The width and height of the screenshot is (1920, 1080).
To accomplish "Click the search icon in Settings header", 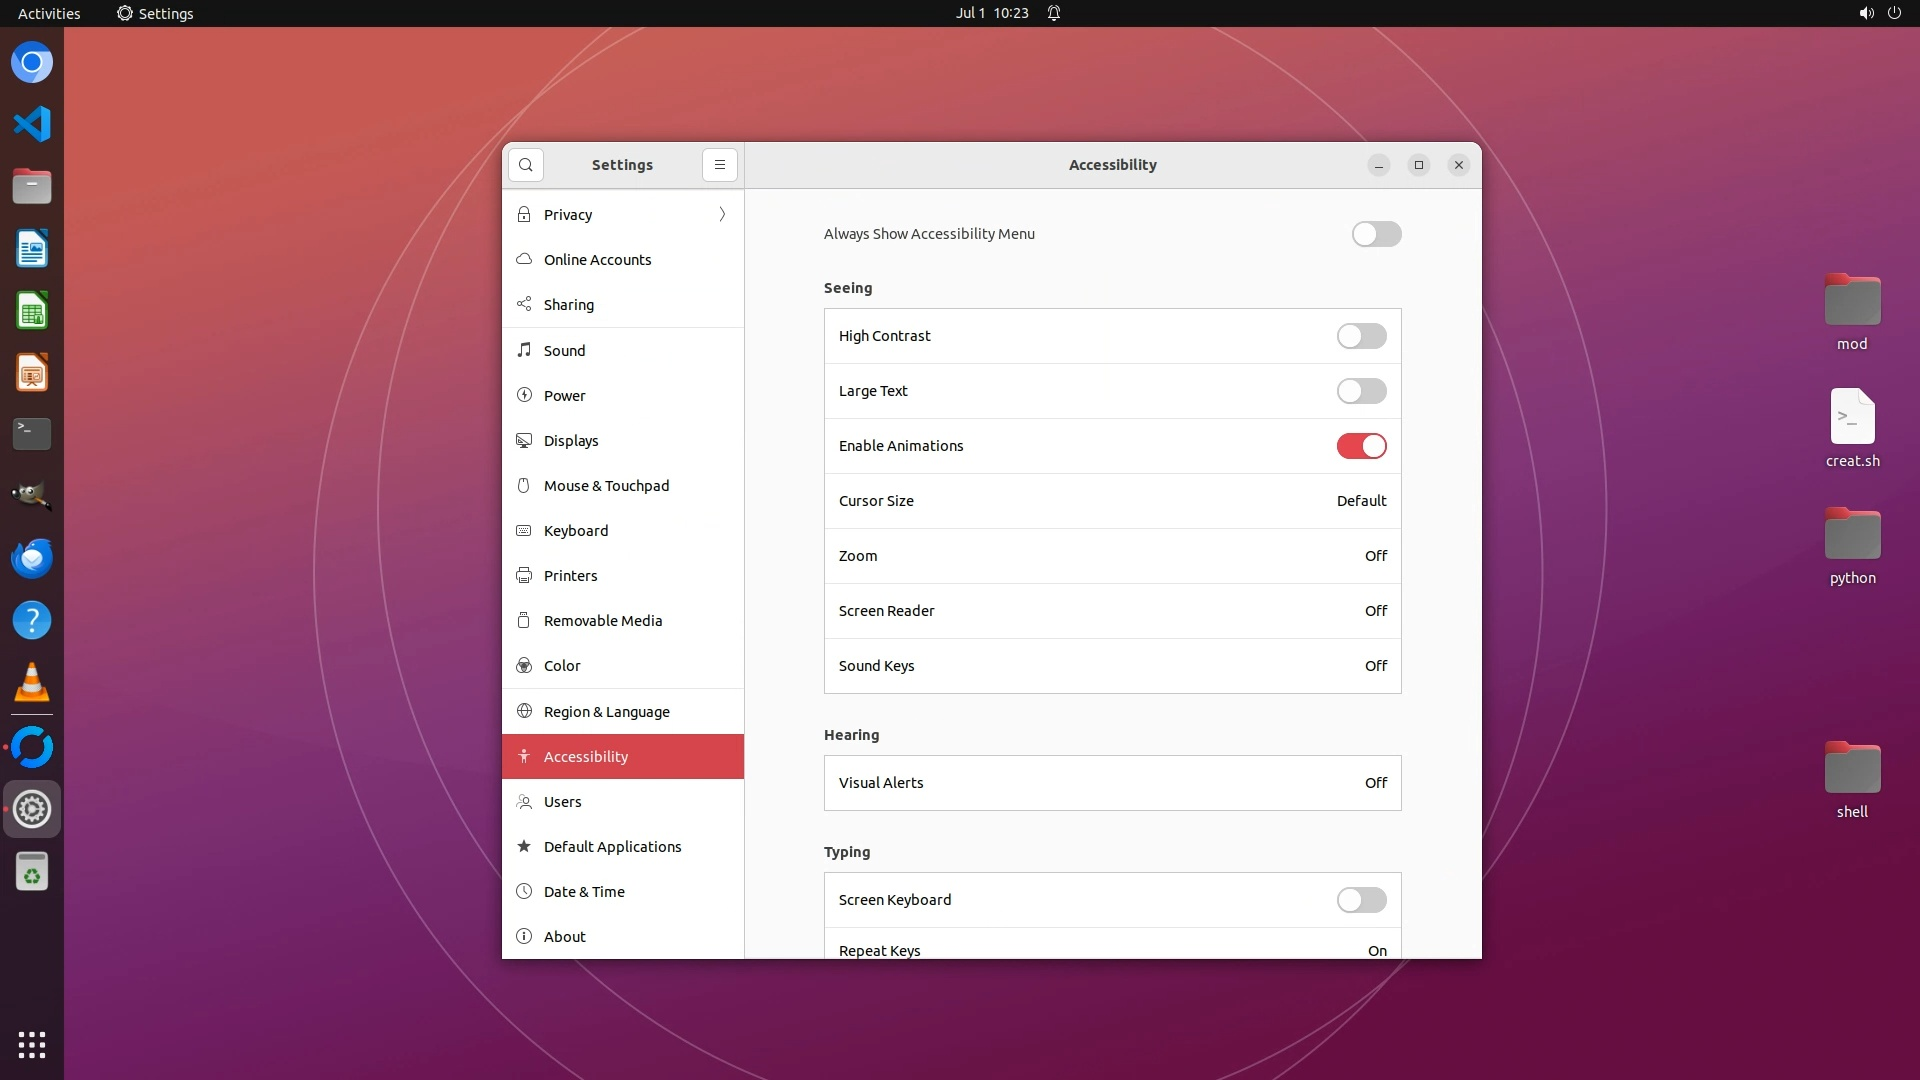I will pyautogui.click(x=525, y=165).
